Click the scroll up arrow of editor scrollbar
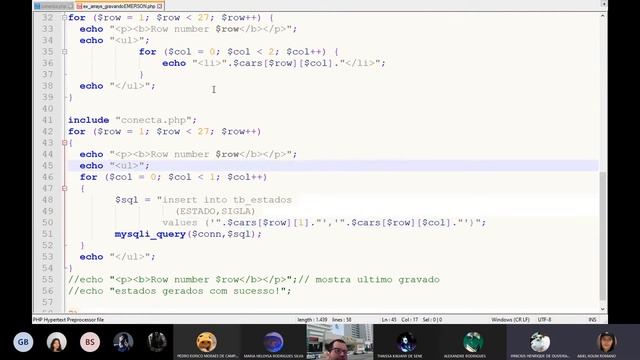The image size is (640, 360). (603, 16)
